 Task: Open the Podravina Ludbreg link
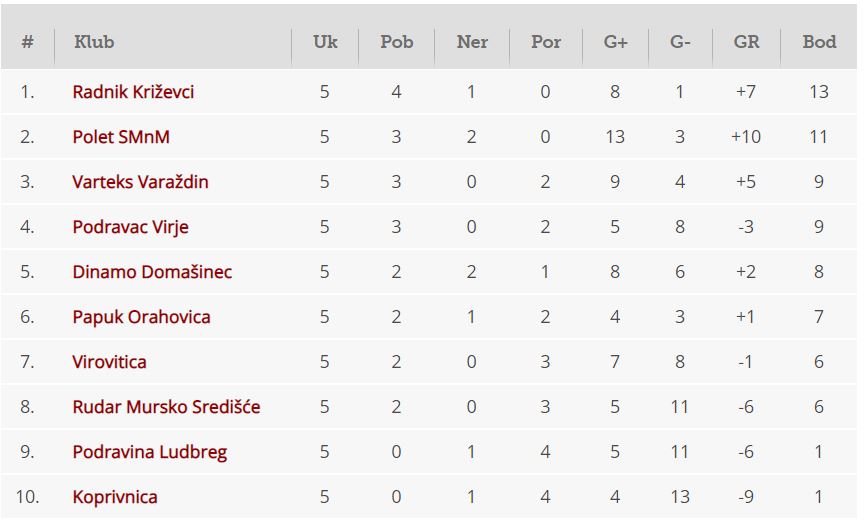point(149,452)
